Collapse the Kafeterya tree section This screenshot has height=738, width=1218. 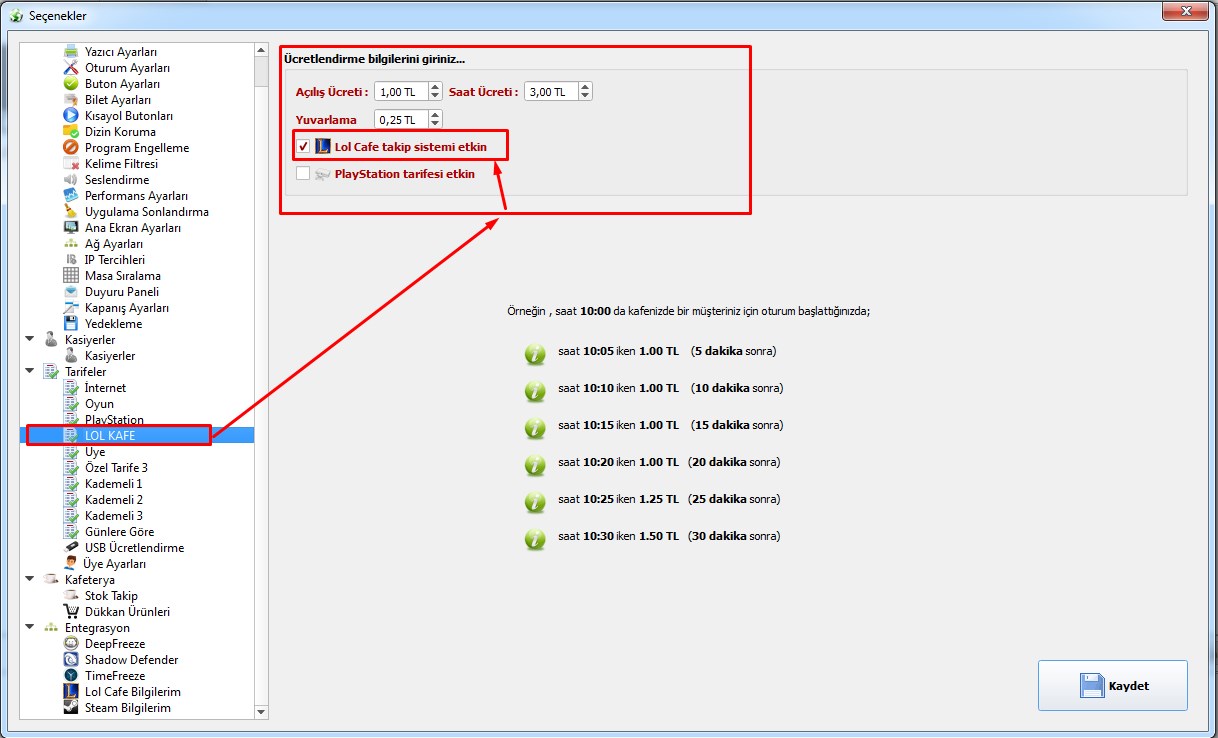[30, 580]
